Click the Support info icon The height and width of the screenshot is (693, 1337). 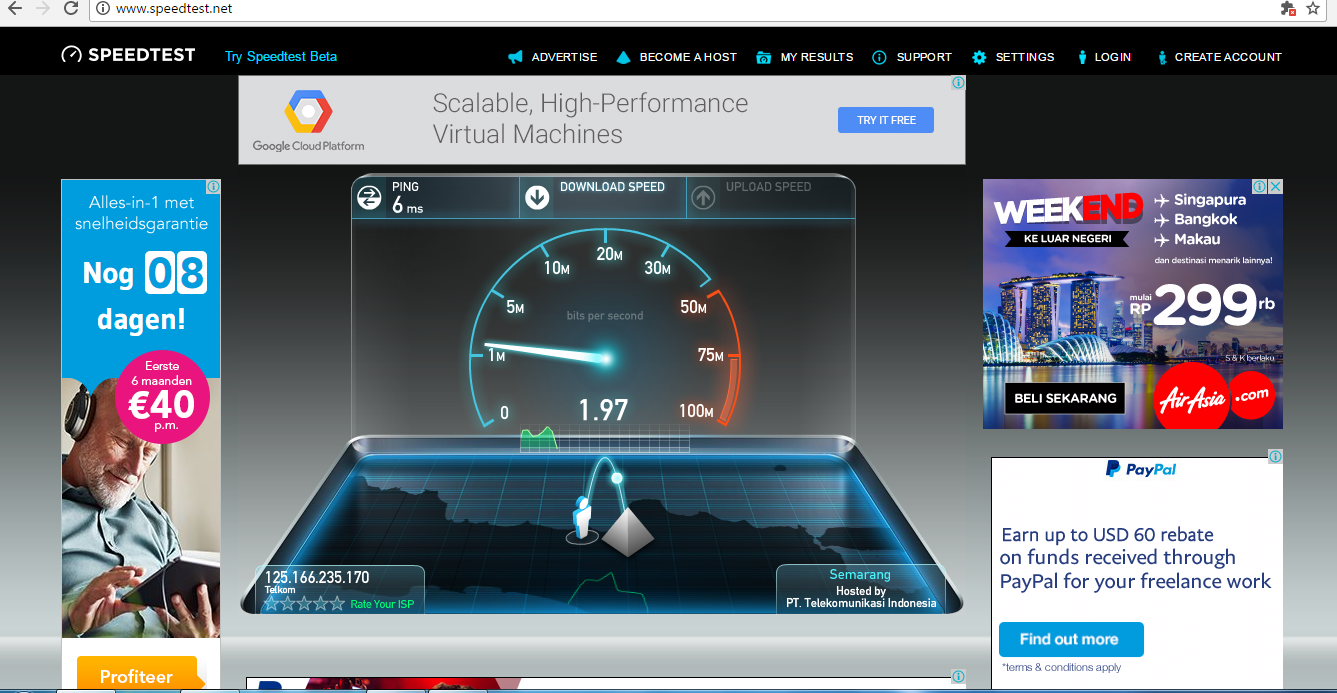click(879, 57)
